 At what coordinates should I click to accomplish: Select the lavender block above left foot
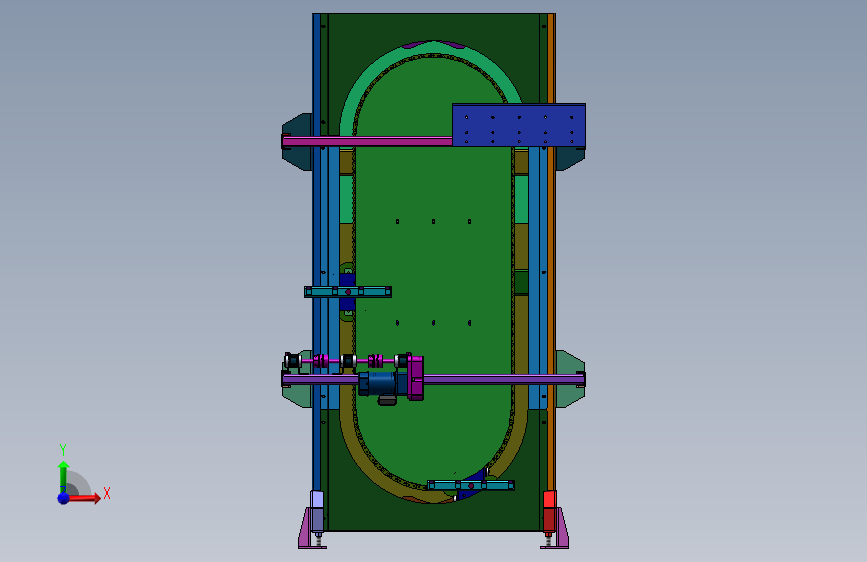(317, 512)
